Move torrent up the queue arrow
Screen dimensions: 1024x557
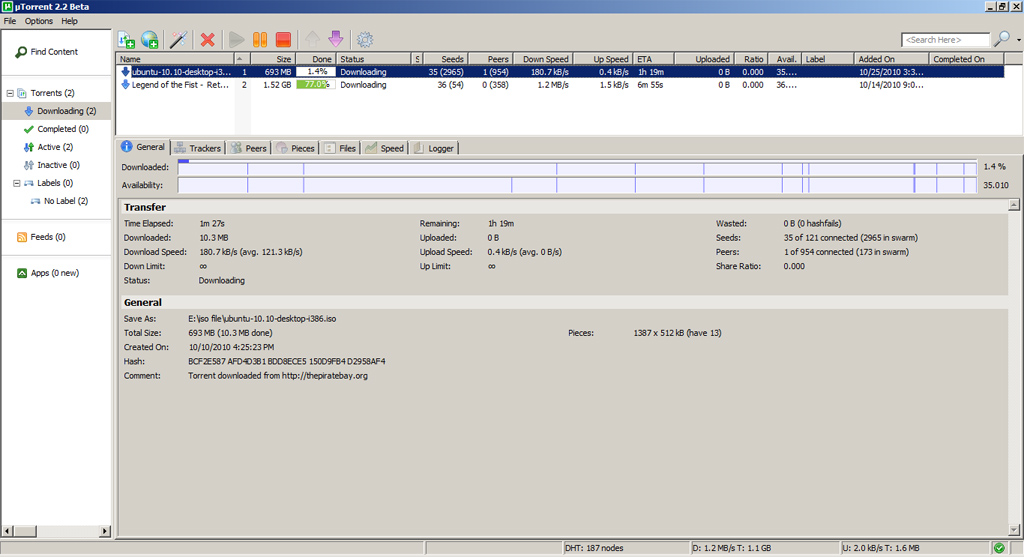pyautogui.click(x=312, y=40)
